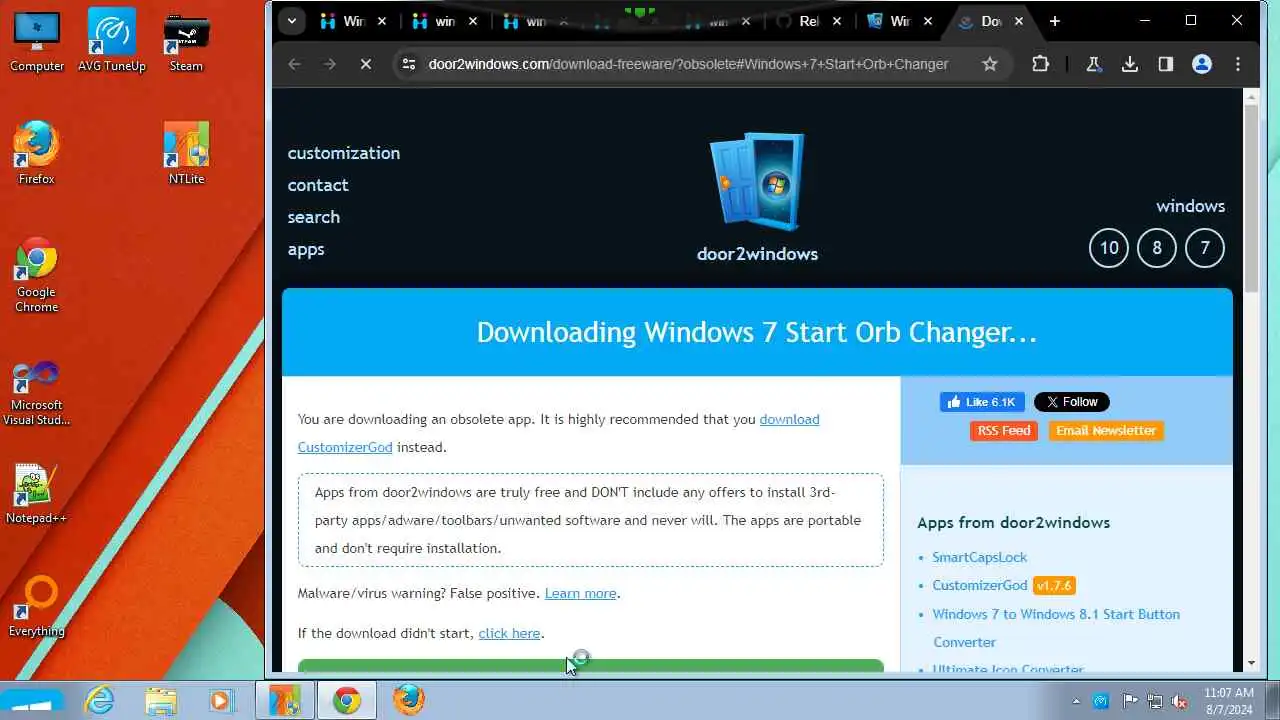The height and width of the screenshot is (720, 1280).
Task: Open Windows Media Player from taskbar
Action: pos(221,700)
